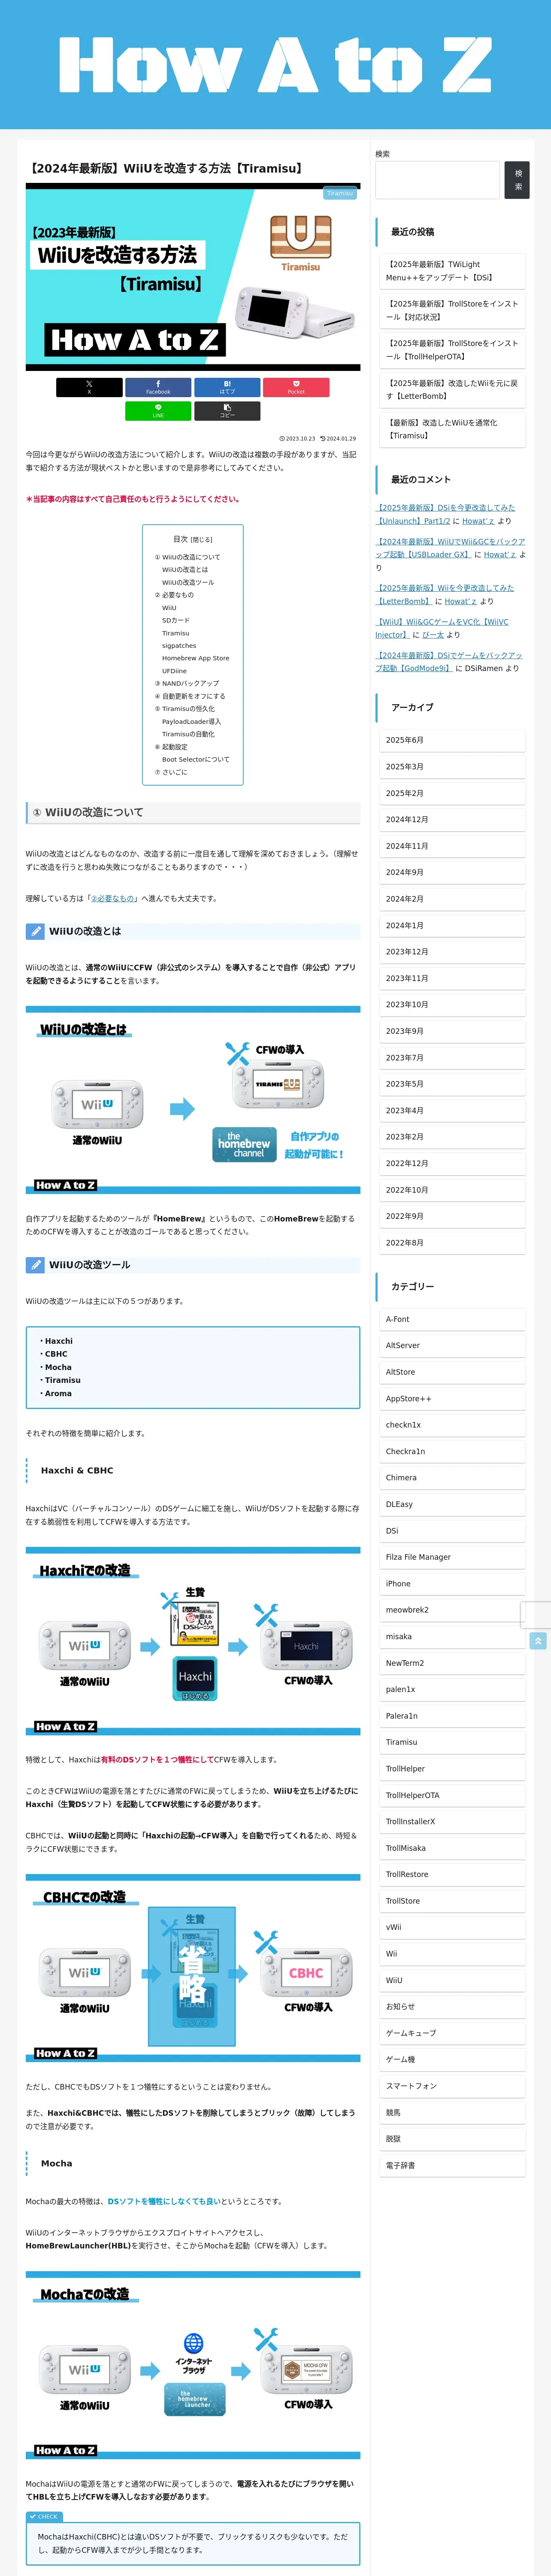Jump to ⑦ さいごに in contents

tap(171, 772)
